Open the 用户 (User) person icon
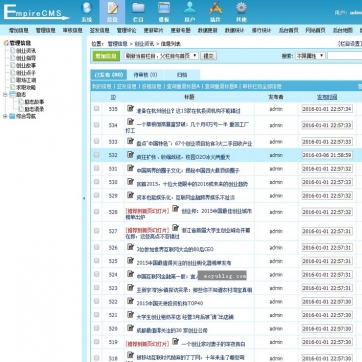 (190, 8)
